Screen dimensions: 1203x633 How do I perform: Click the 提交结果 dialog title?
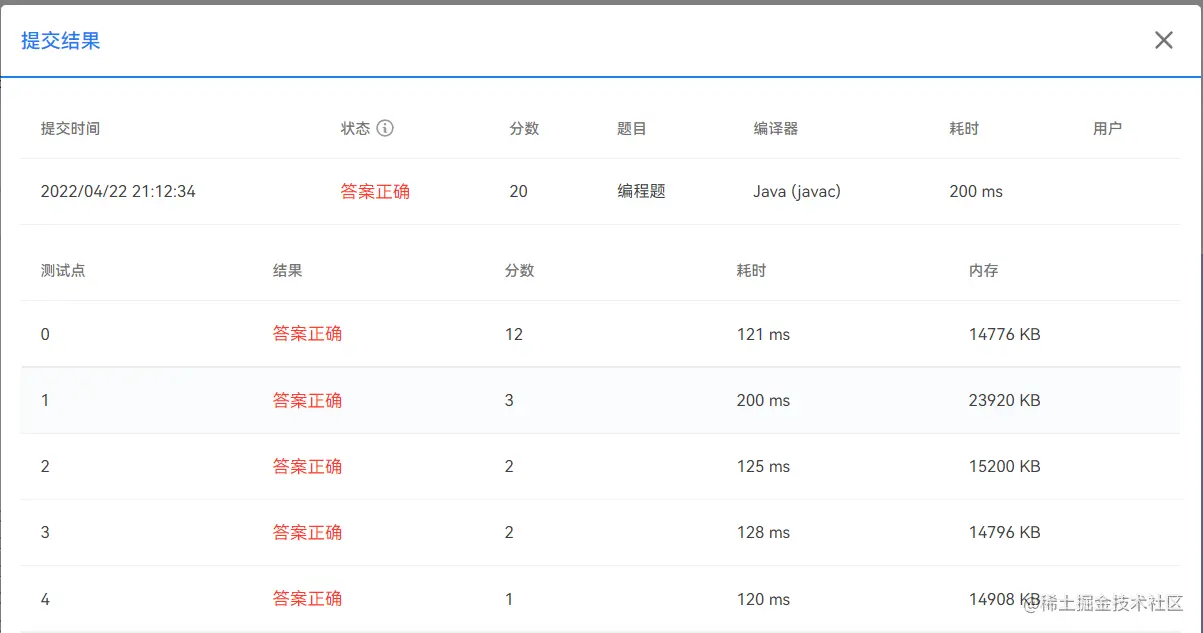[x=61, y=41]
